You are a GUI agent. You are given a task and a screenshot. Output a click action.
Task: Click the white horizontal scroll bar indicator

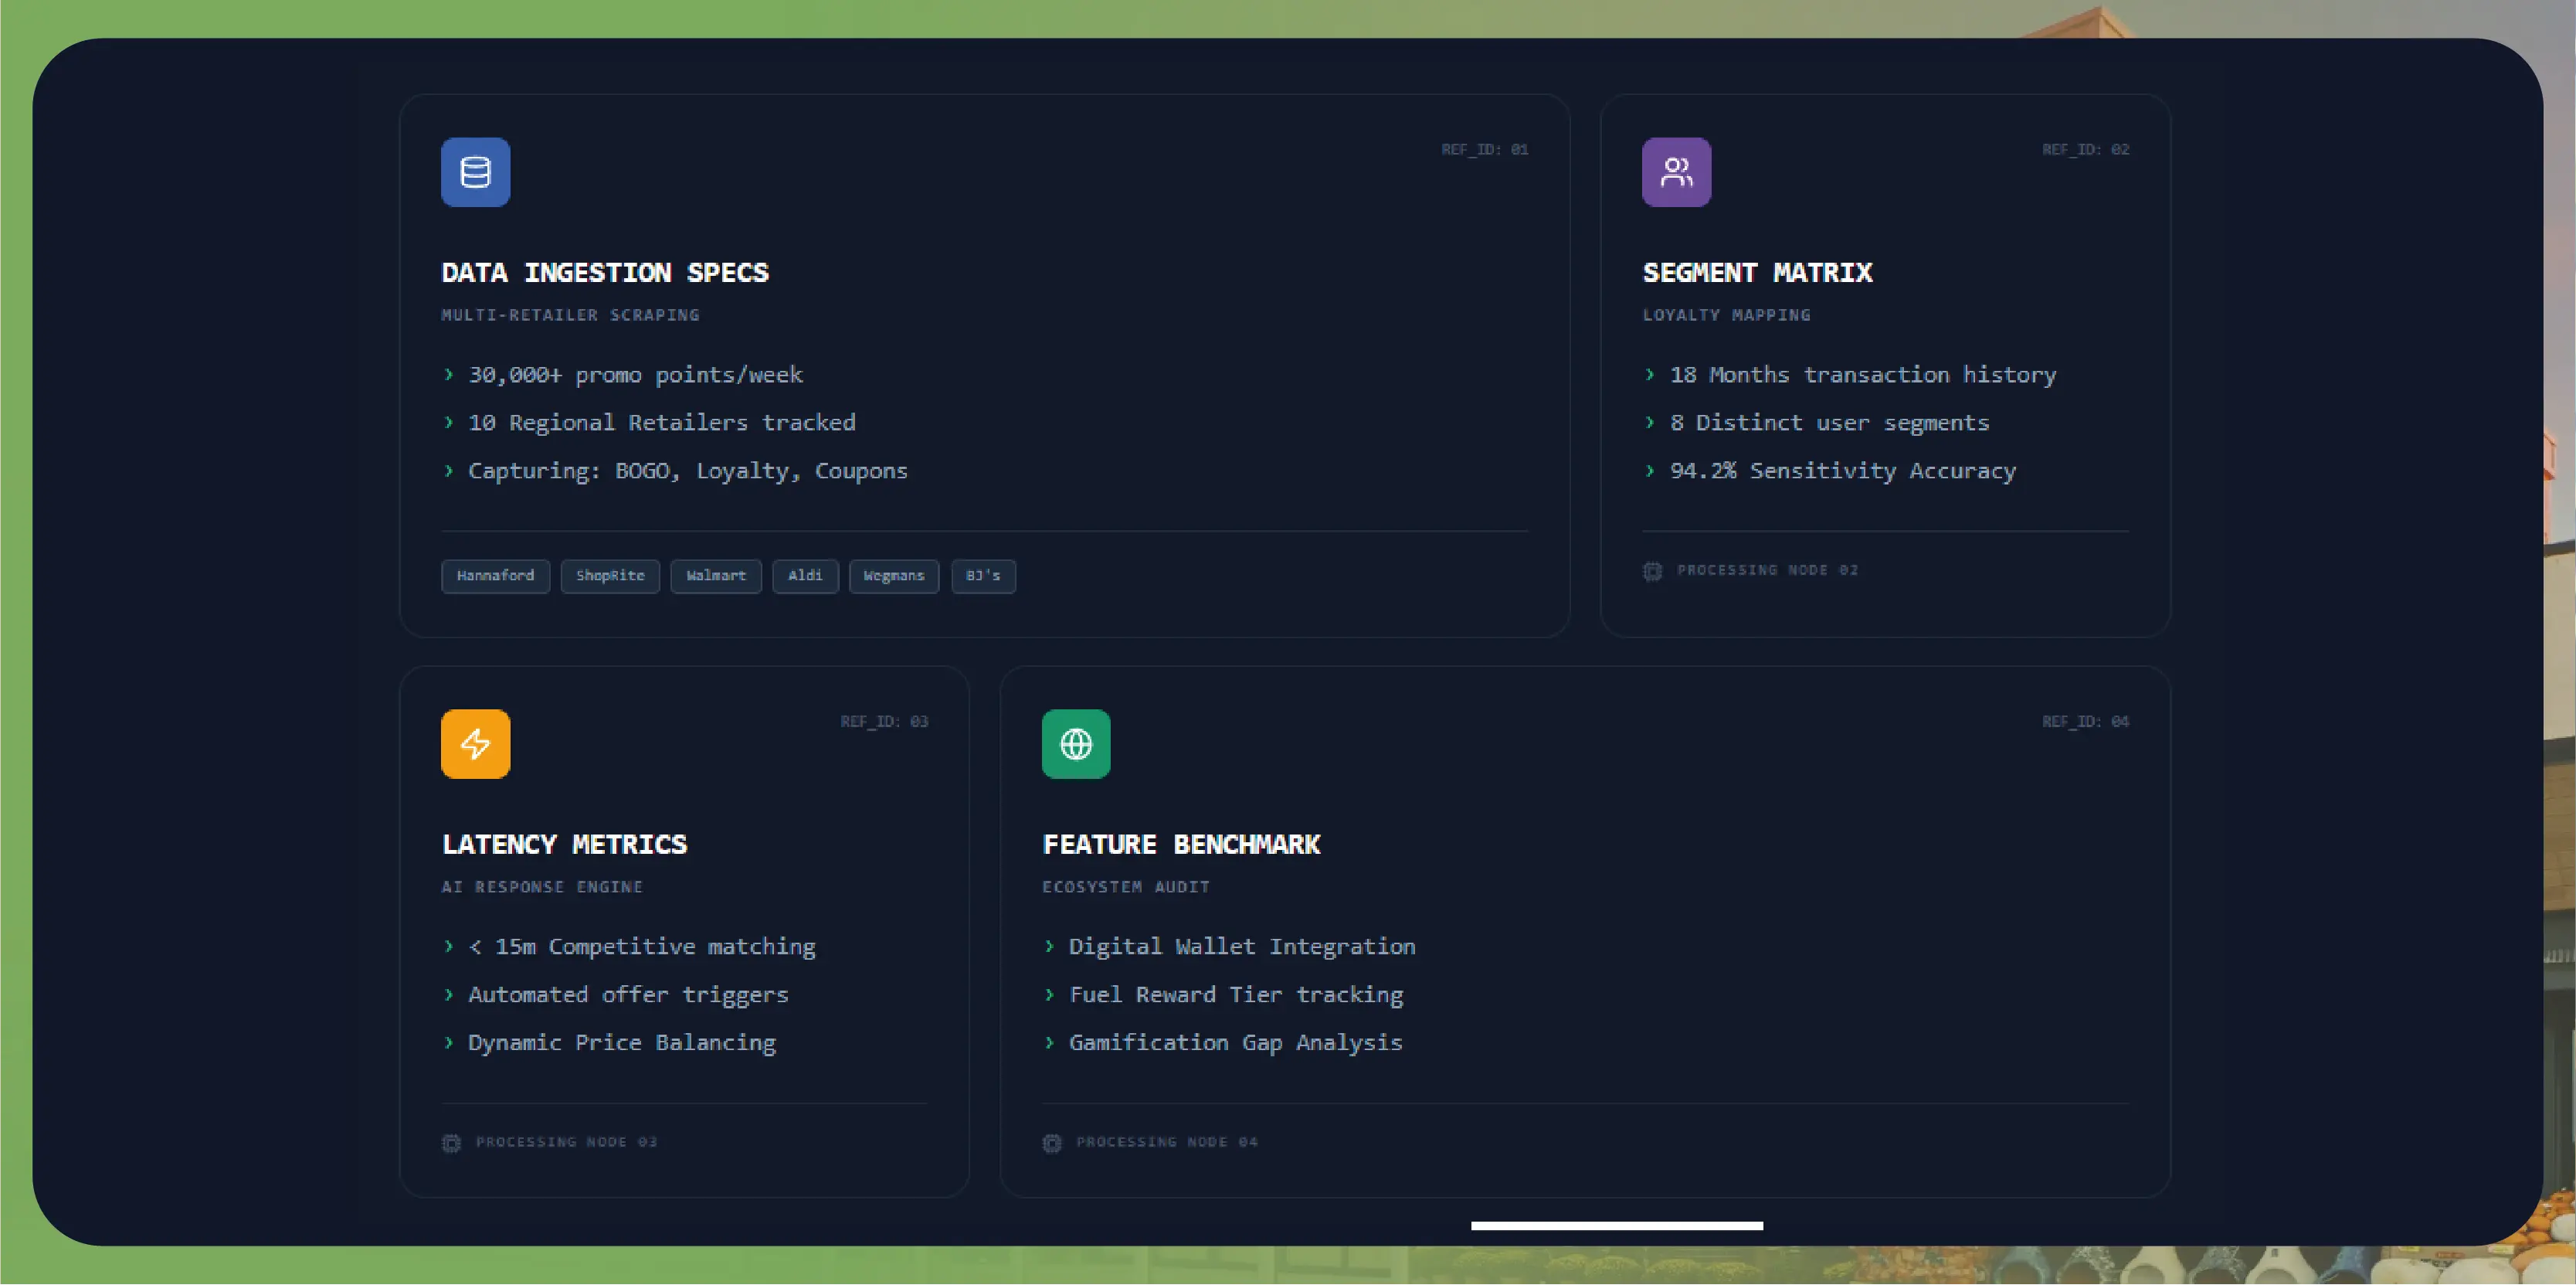(1616, 1225)
